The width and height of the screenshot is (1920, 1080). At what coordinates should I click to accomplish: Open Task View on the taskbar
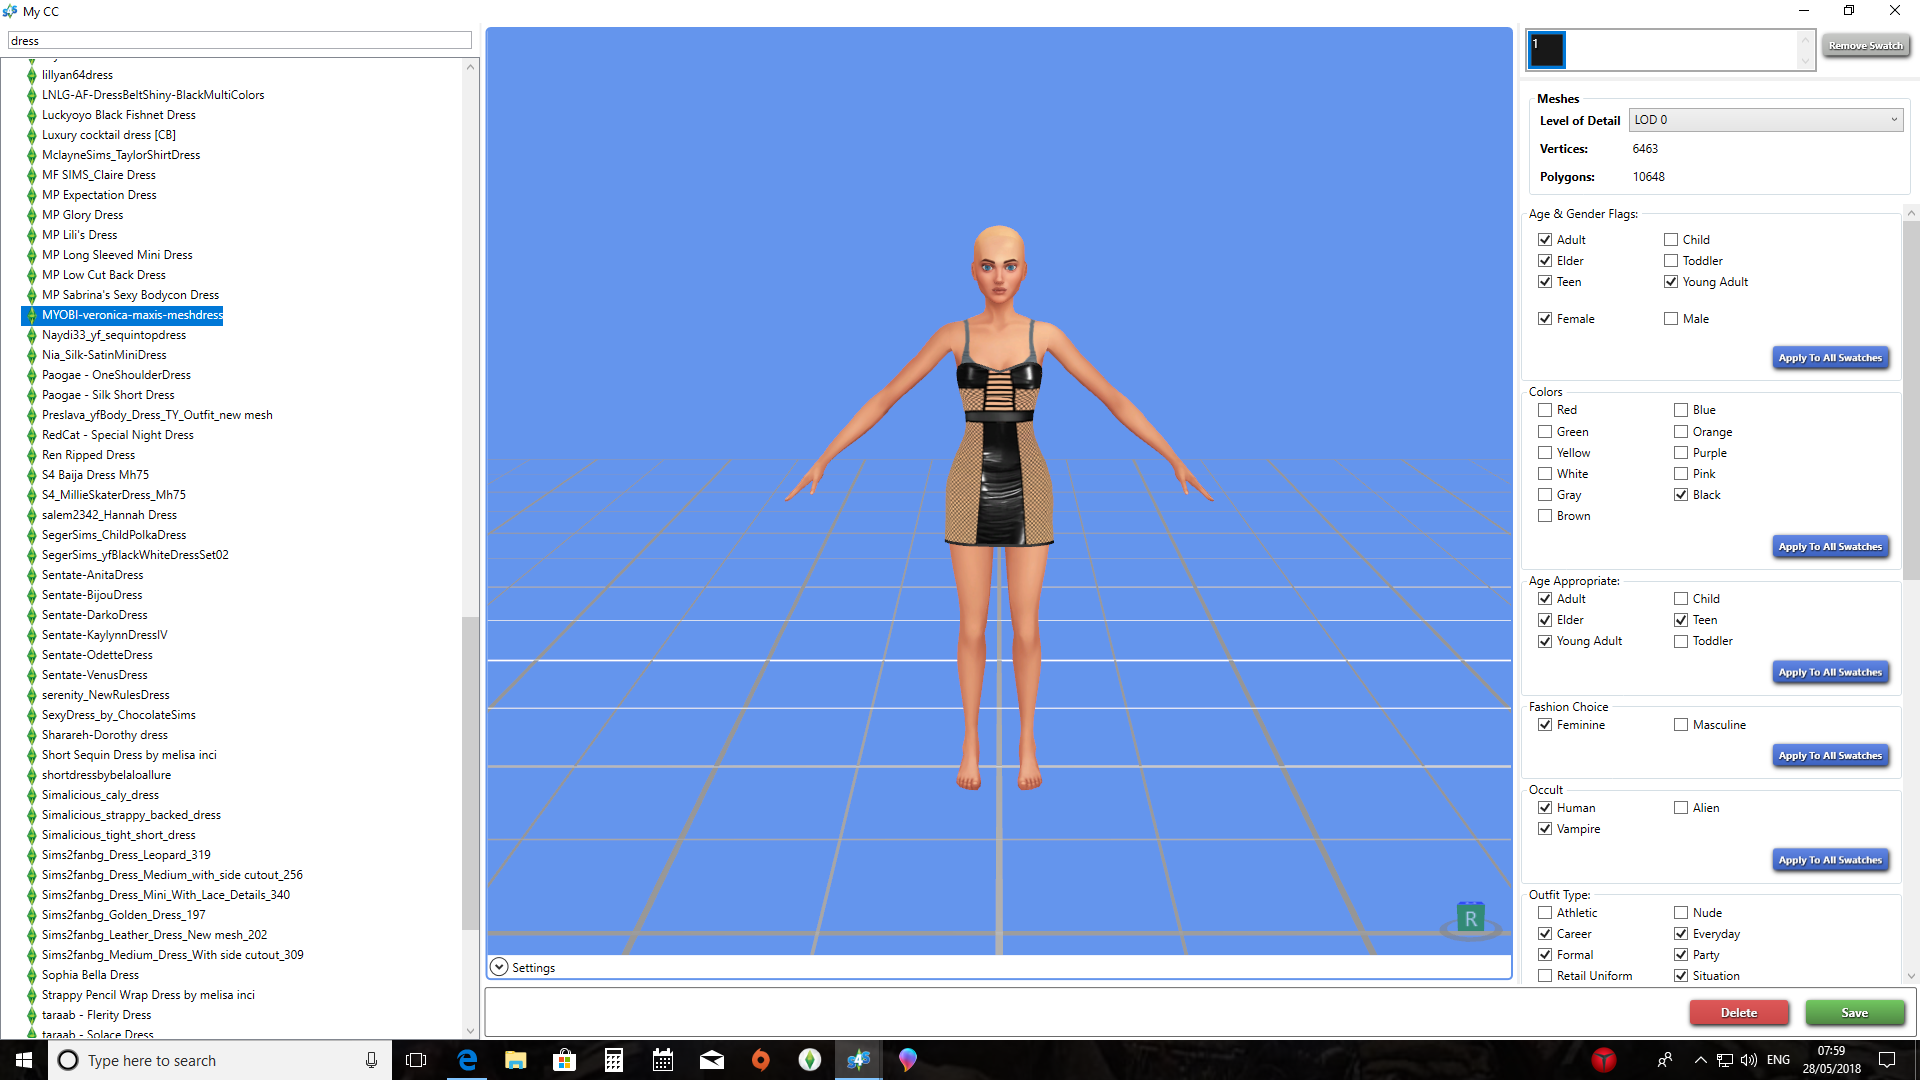(x=416, y=1060)
